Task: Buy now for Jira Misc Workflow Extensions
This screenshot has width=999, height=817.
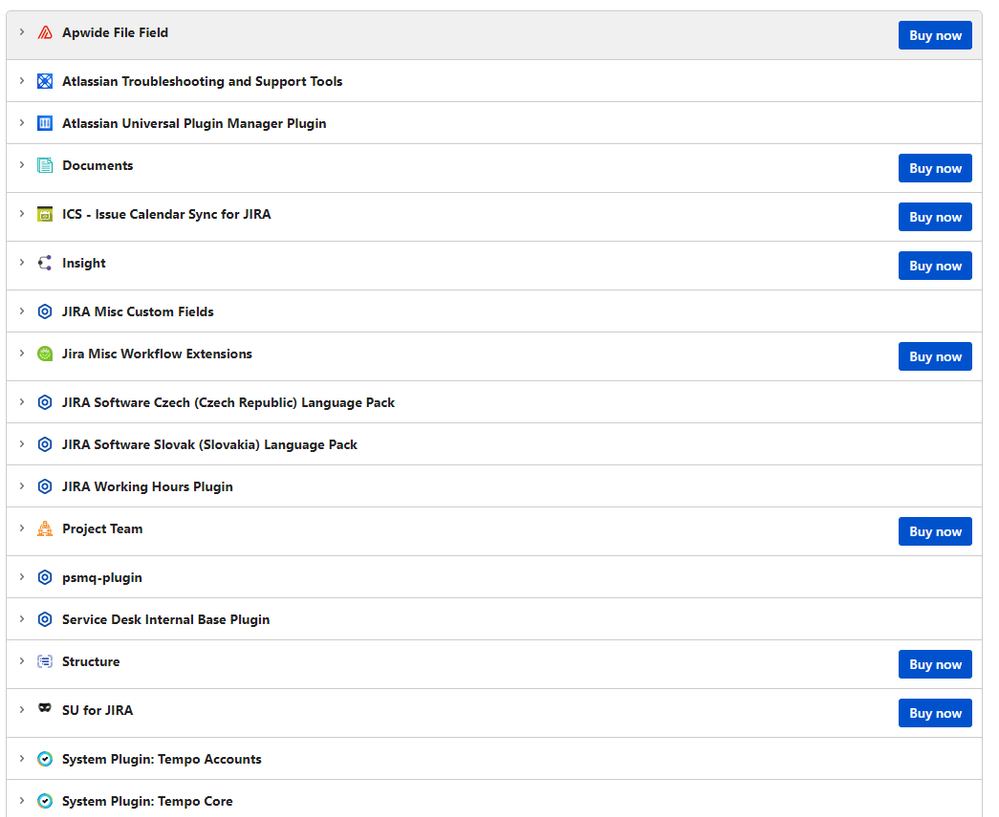Action: pos(935,357)
